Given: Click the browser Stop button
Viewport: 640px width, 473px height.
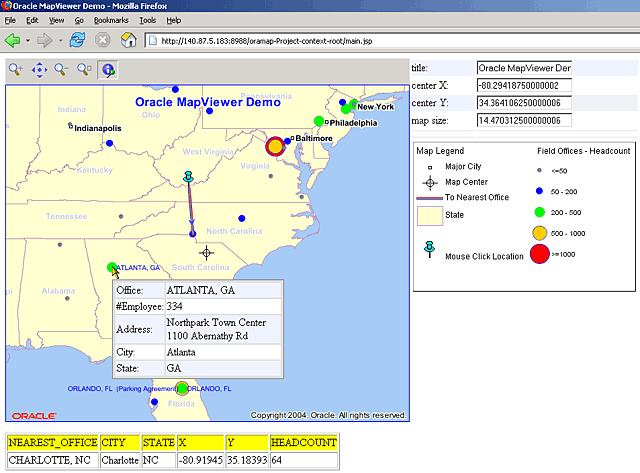Looking at the screenshot, I should (x=102, y=41).
